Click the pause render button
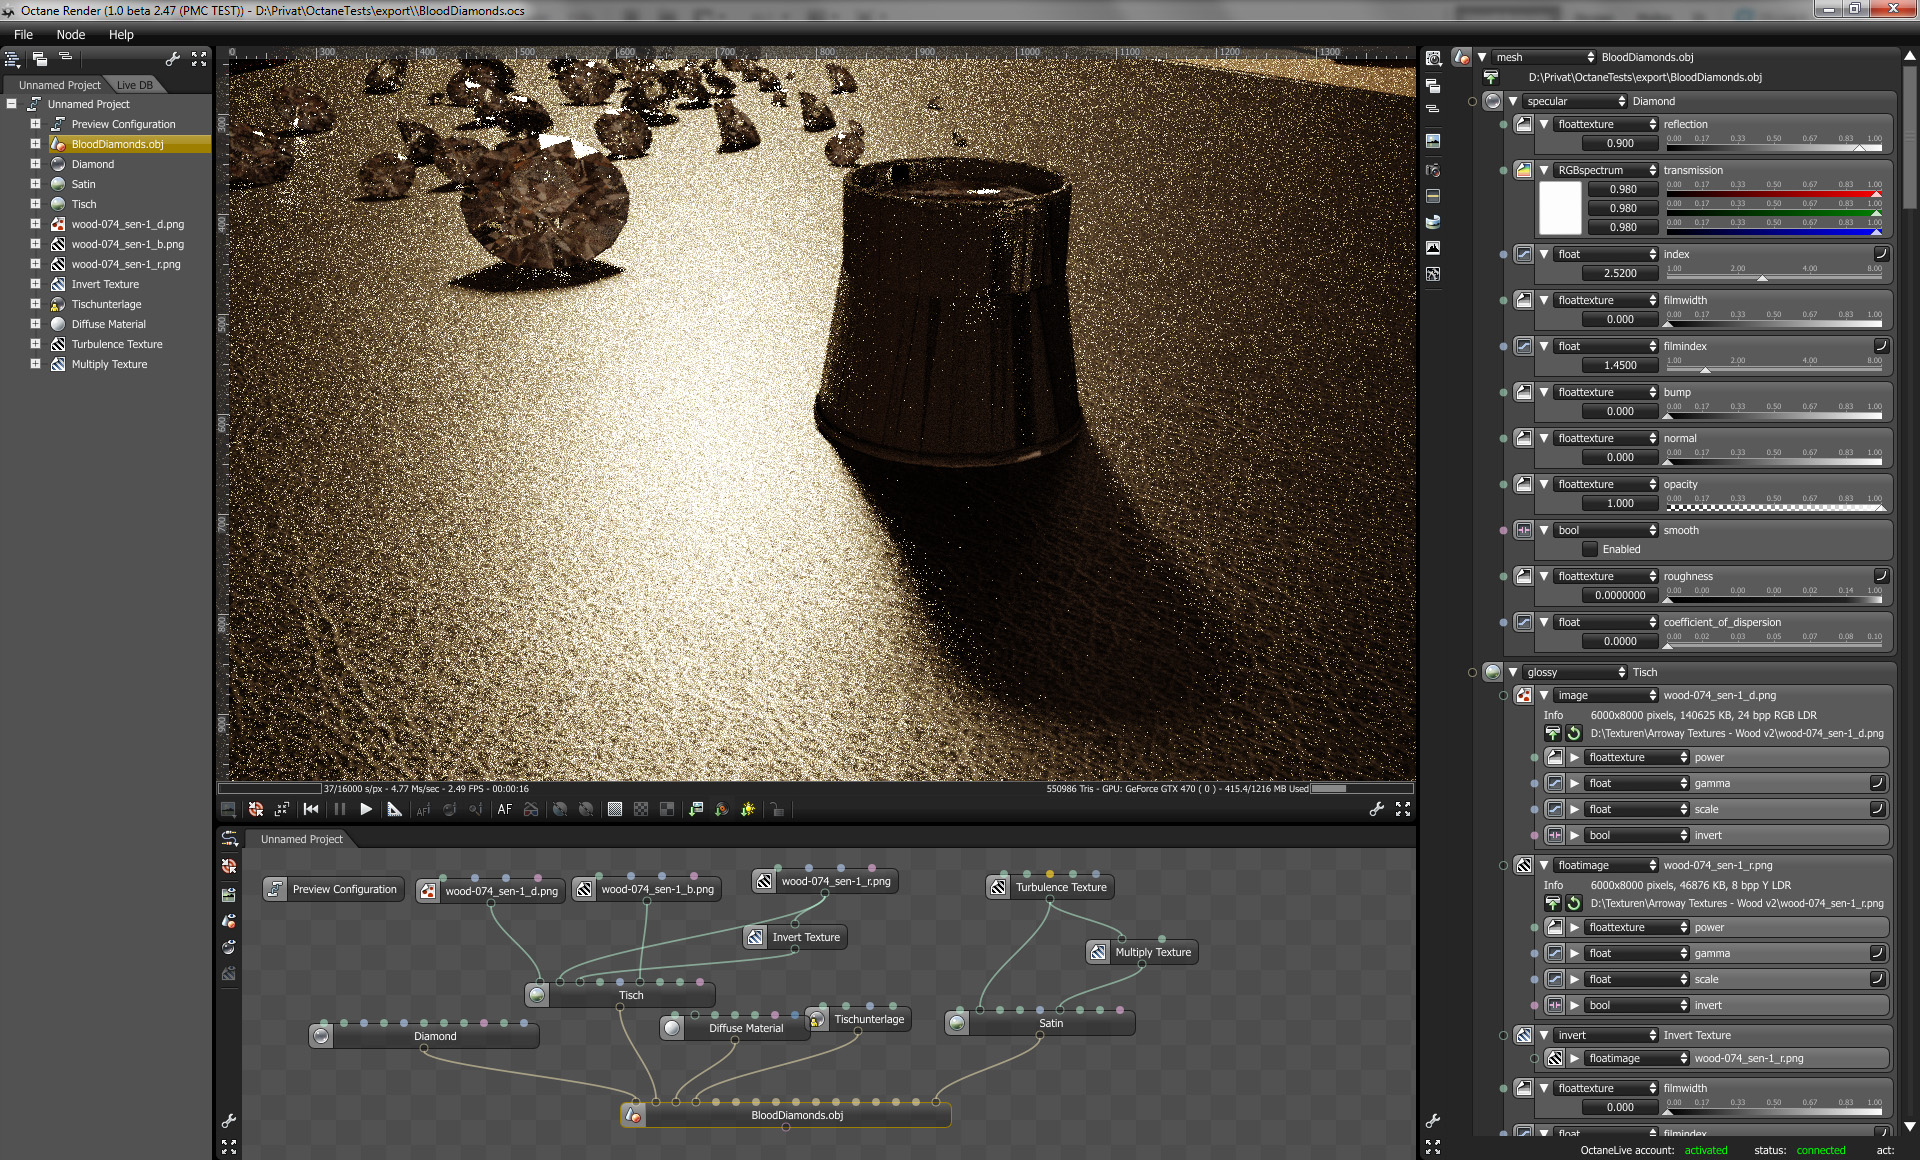 tap(339, 809)
